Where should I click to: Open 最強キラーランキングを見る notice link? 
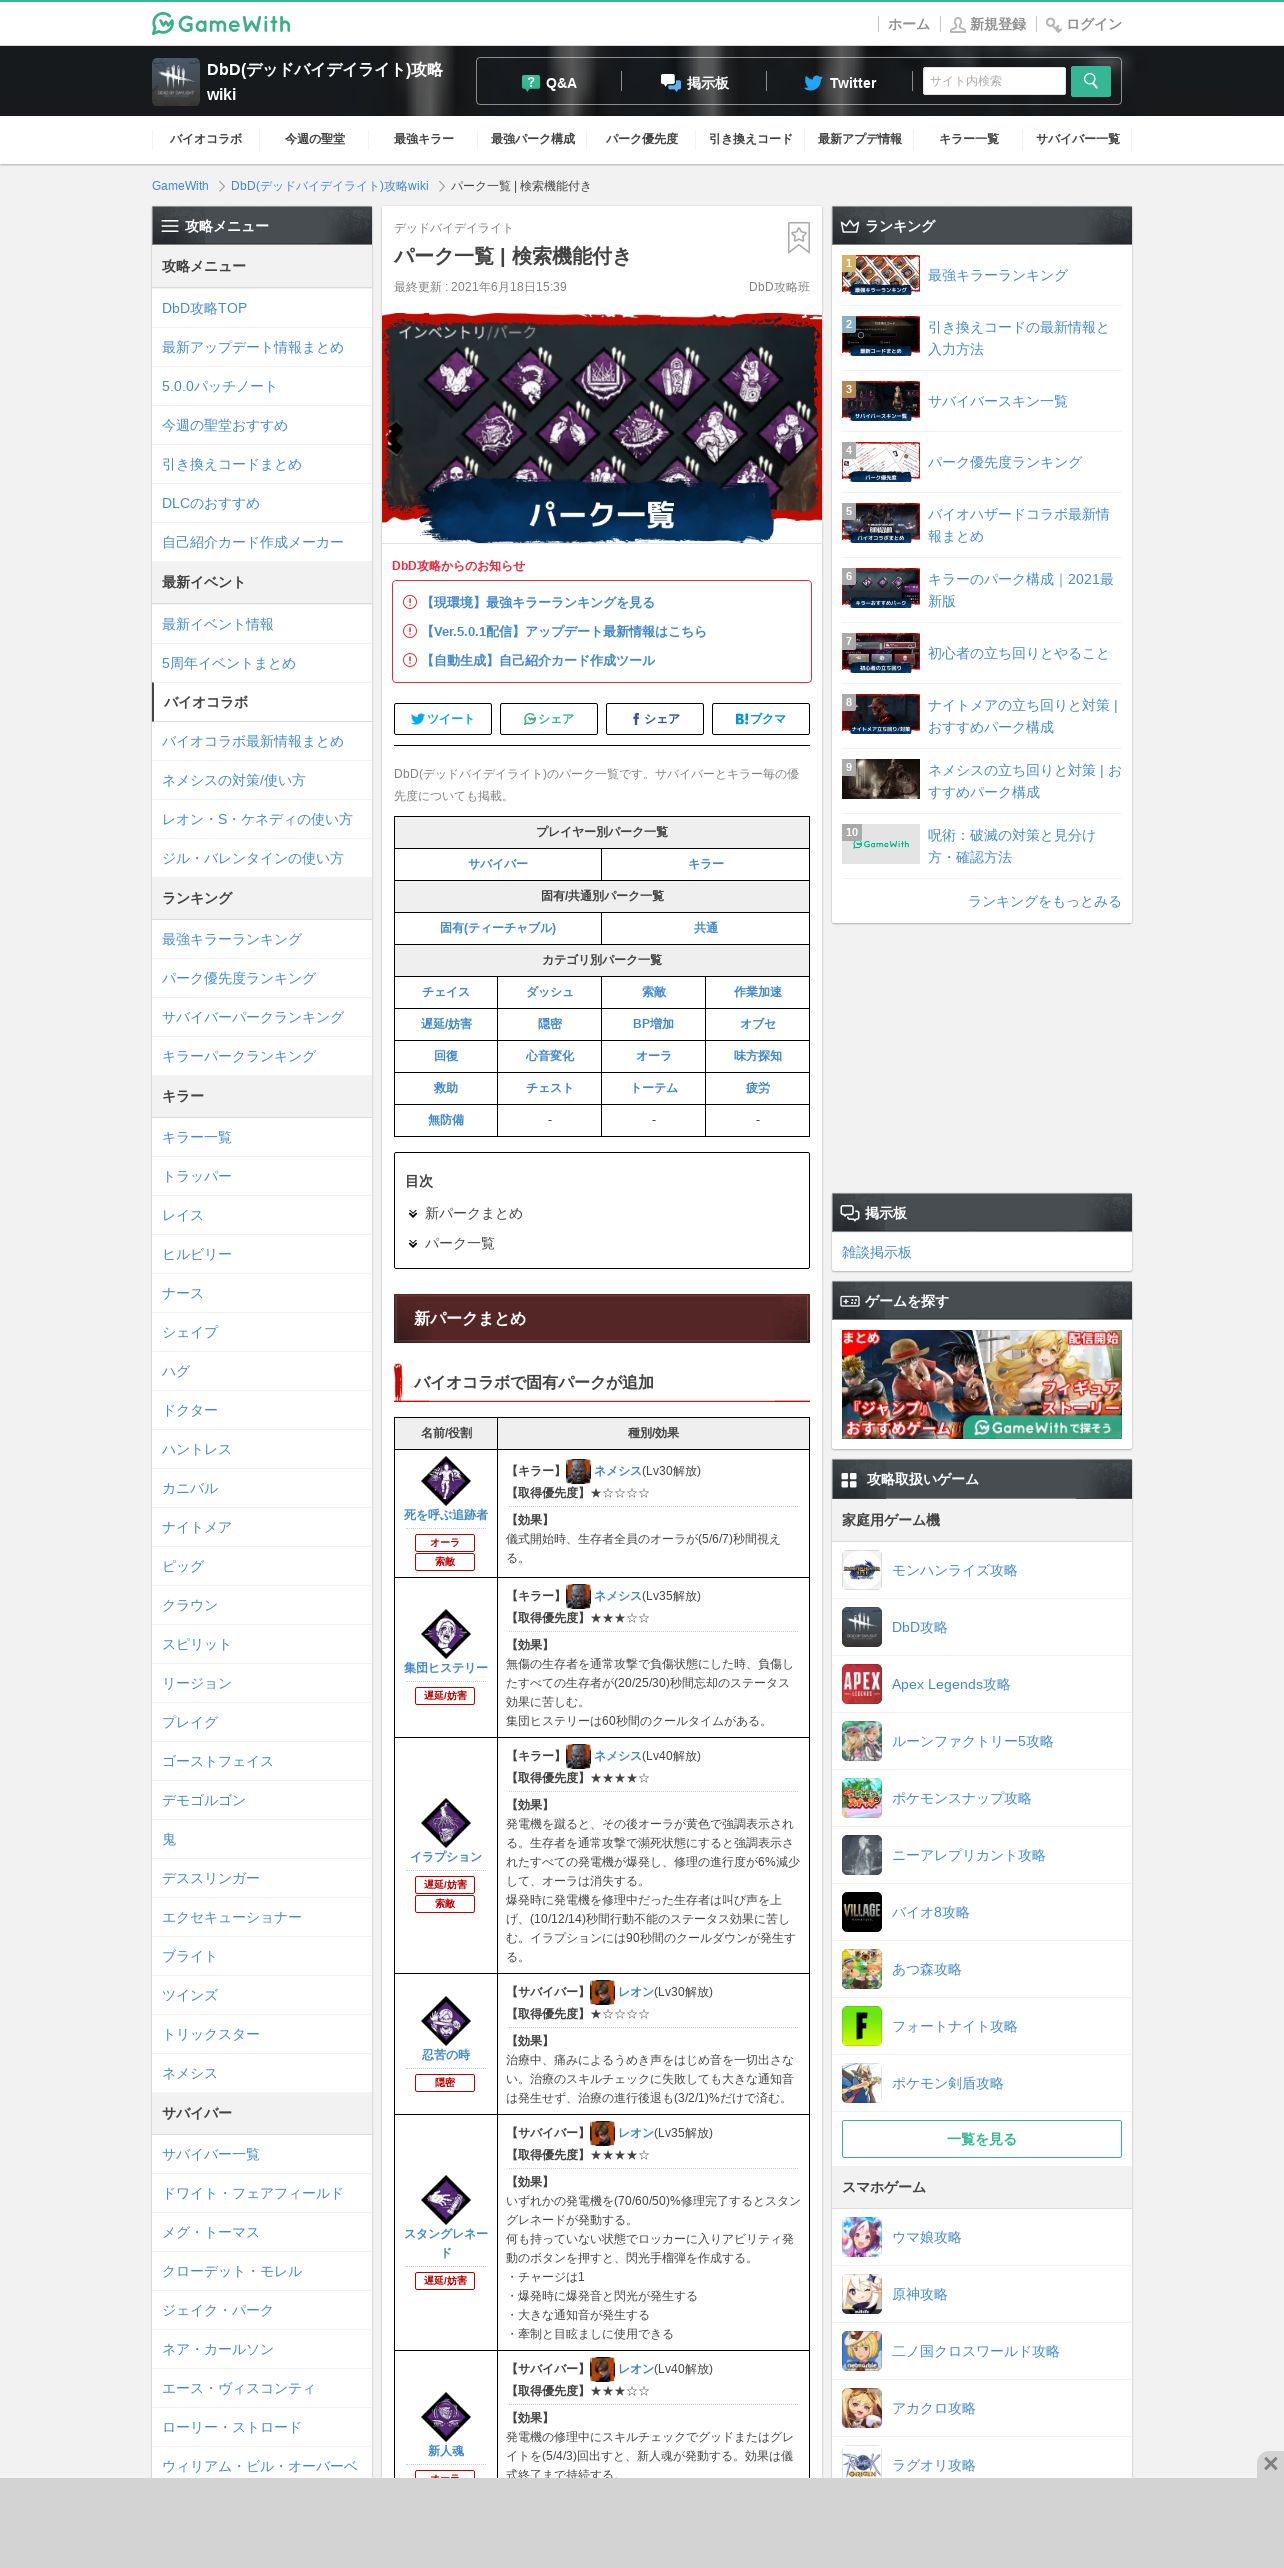click(539, 602)
